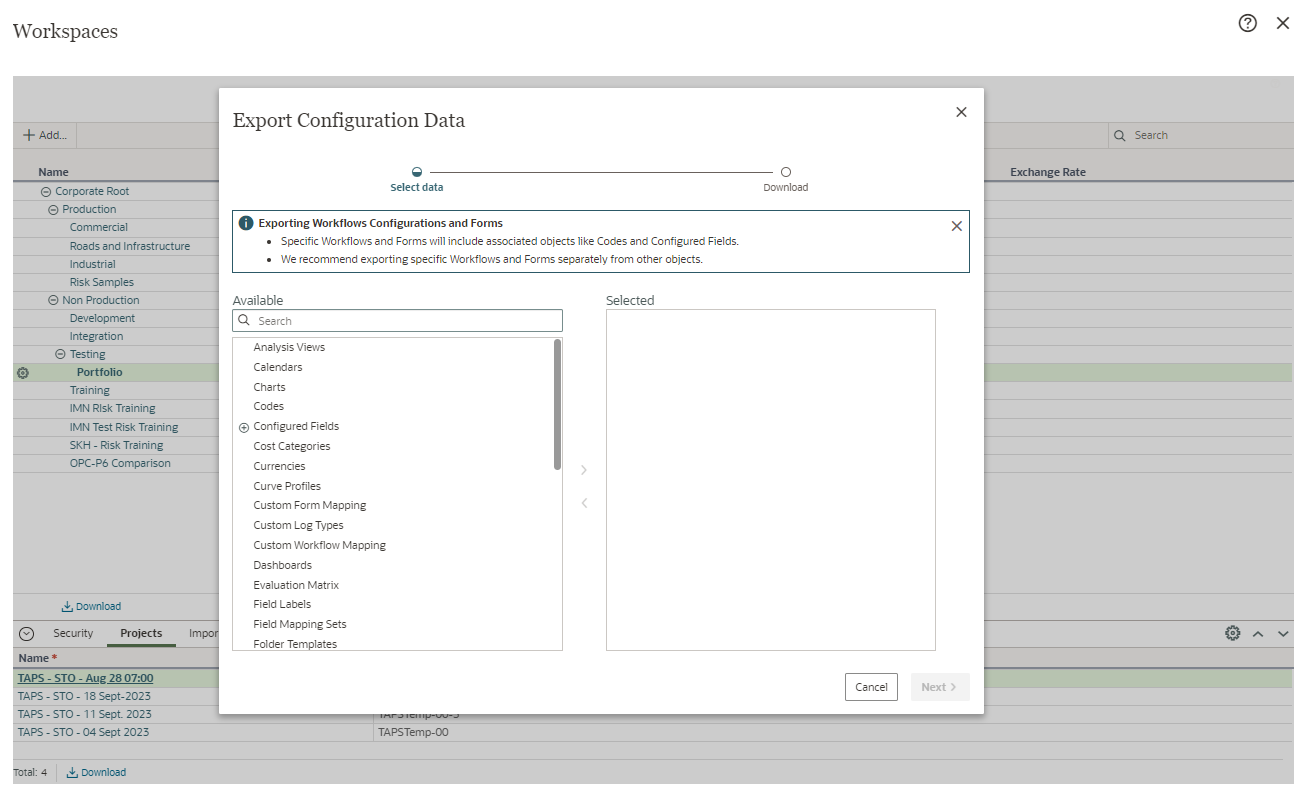
Task: Close the Export Configuration Data dialog
Action: point(961,112)
